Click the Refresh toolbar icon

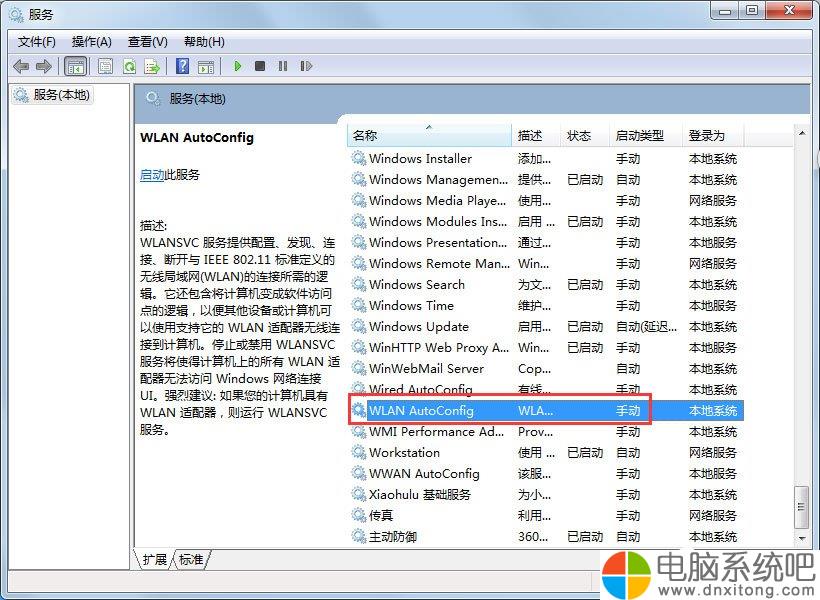[129, 66]
